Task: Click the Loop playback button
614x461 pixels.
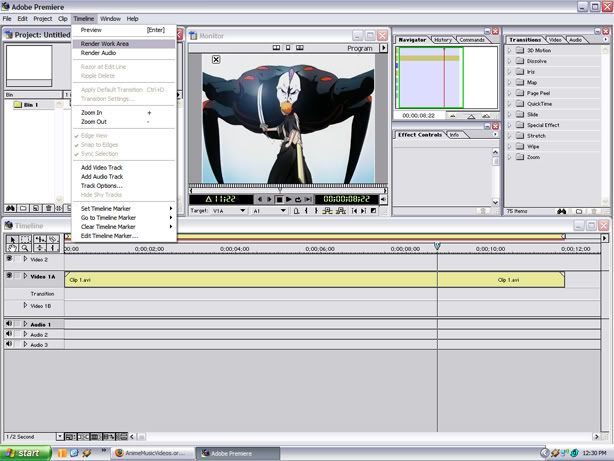Action: (x=298, y=199)
